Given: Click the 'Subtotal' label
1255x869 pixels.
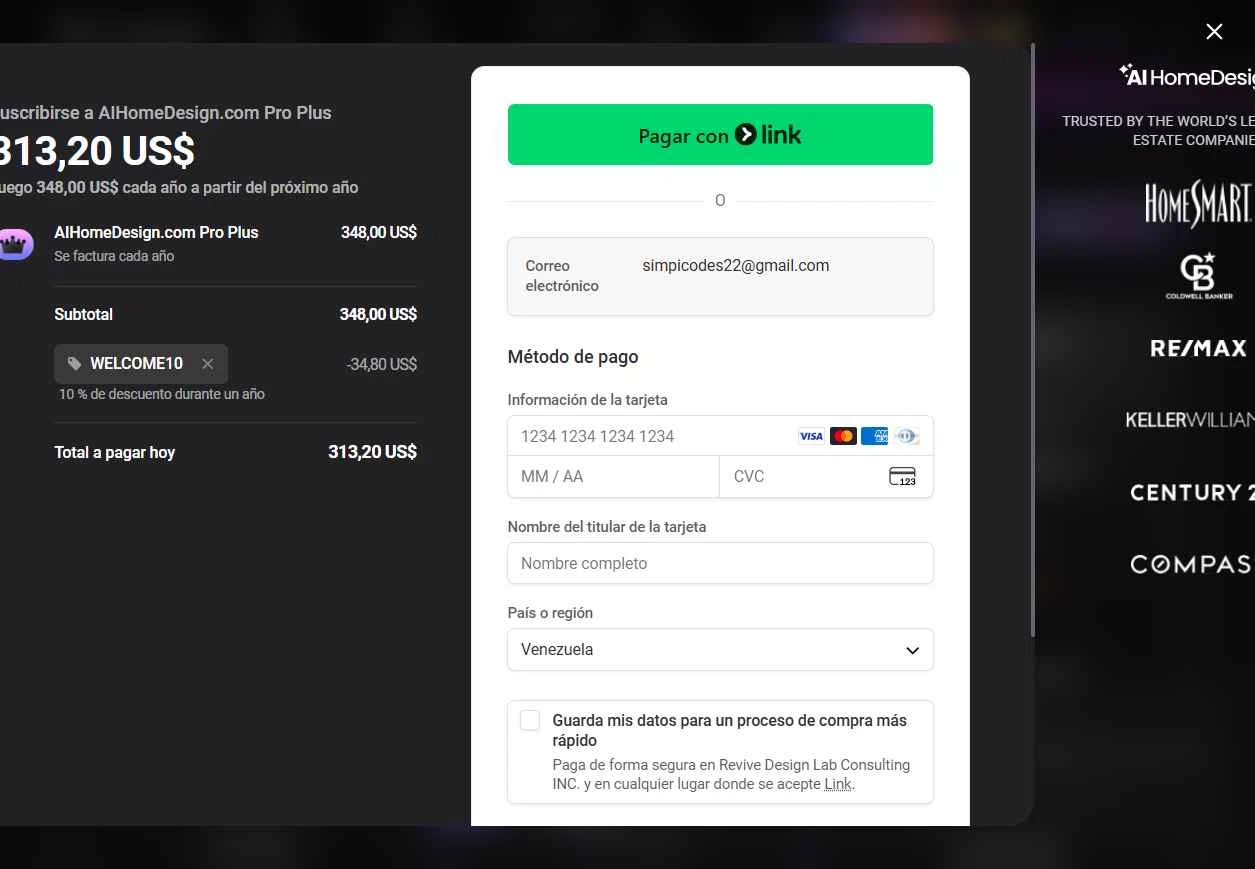Looking at the screenshot, I should tap(83, 314).
